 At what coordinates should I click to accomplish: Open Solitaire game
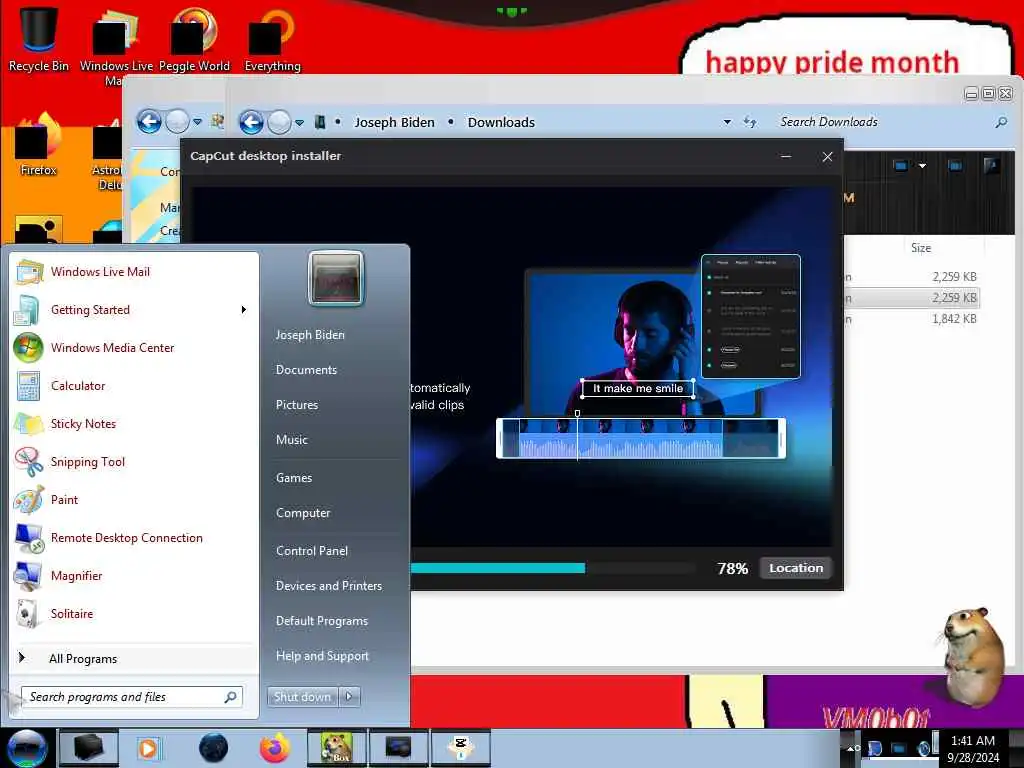coord(135,613)
